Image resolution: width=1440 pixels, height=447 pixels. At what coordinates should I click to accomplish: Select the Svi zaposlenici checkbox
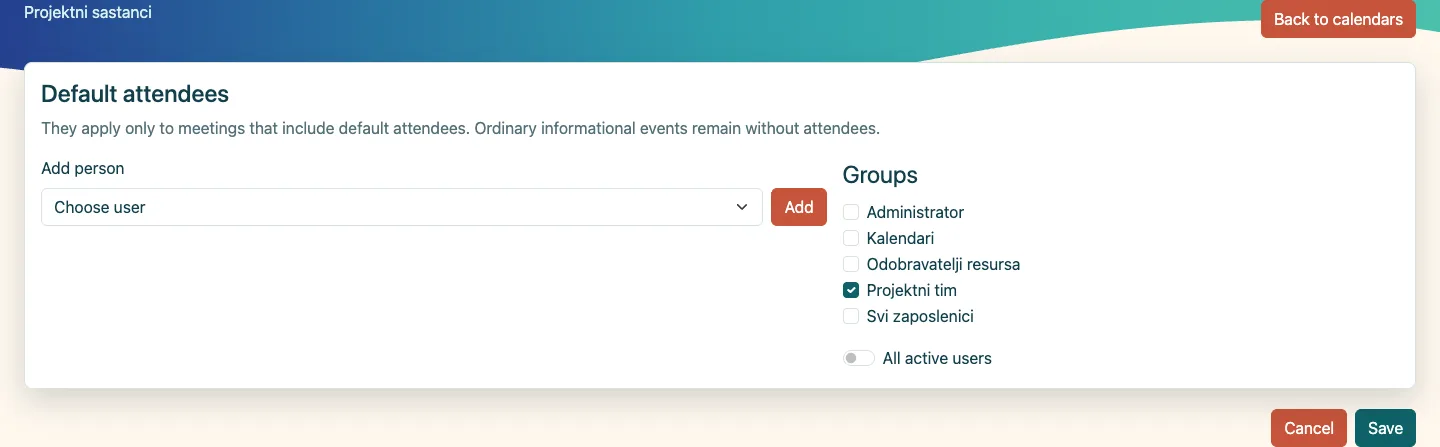tap(851, 316)
